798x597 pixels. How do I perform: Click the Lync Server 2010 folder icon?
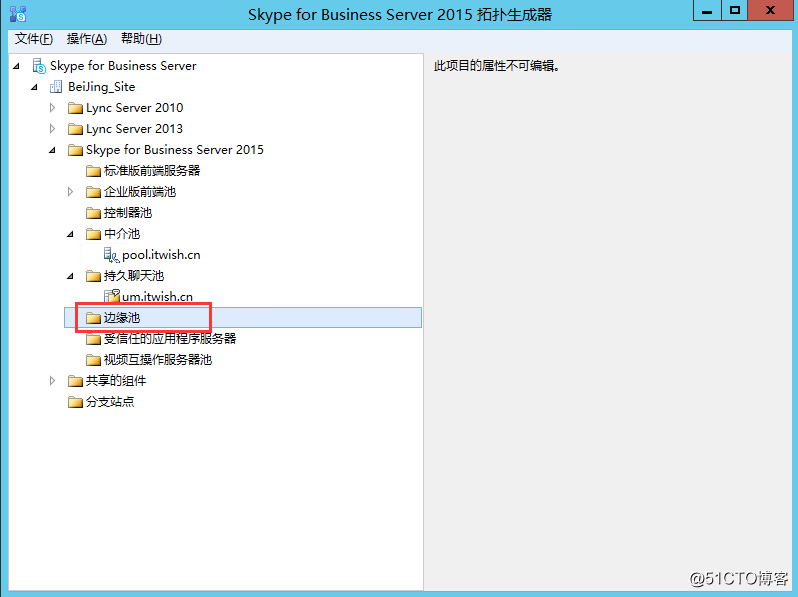(75, 108)
